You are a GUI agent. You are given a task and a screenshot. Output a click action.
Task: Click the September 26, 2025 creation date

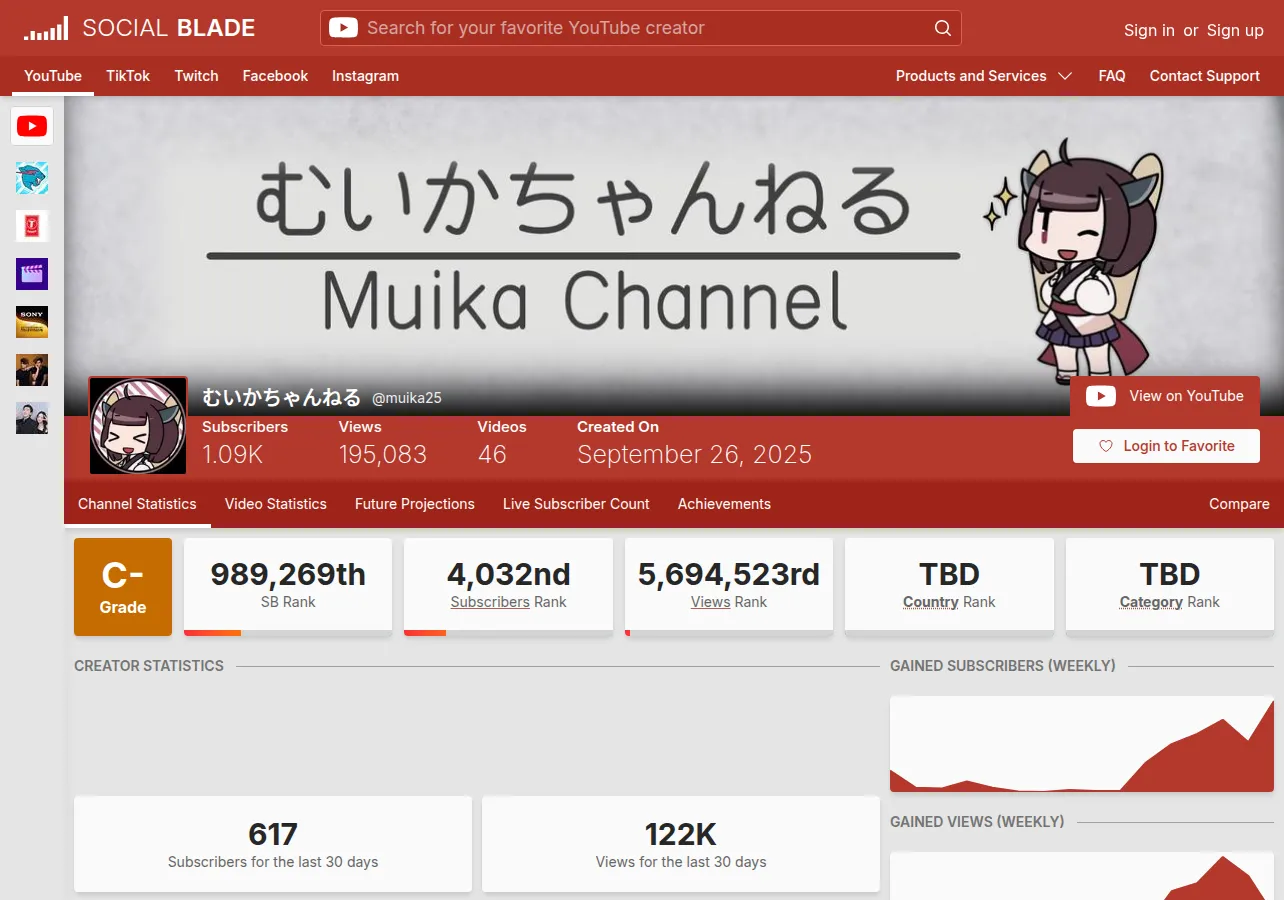point(695,455)
